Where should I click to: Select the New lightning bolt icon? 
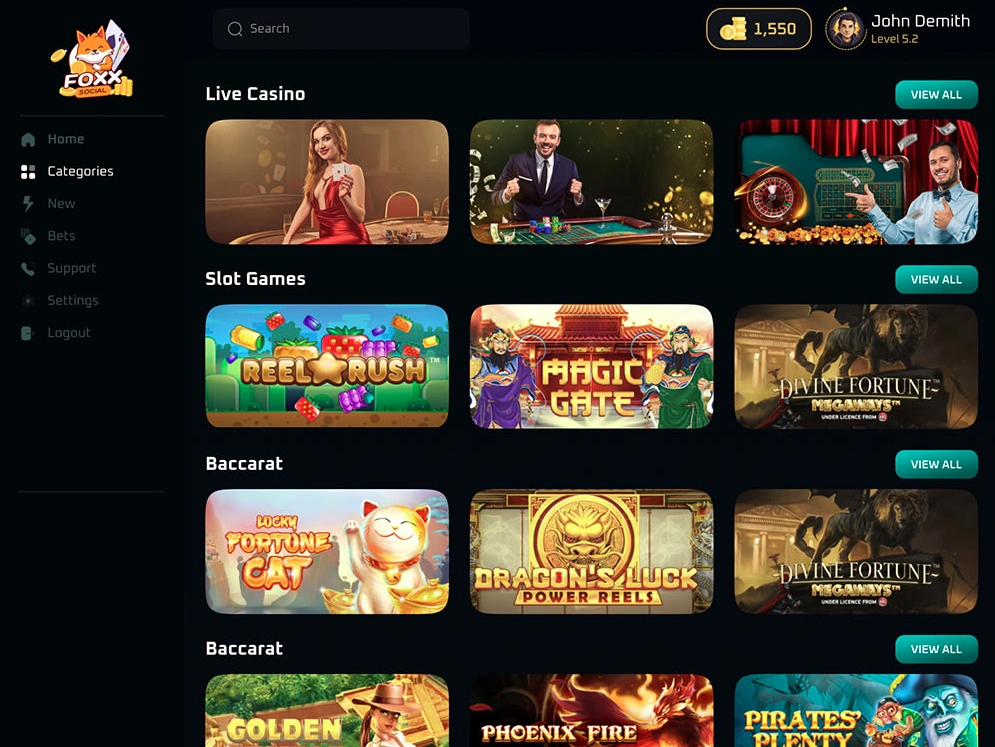point(28,204)
